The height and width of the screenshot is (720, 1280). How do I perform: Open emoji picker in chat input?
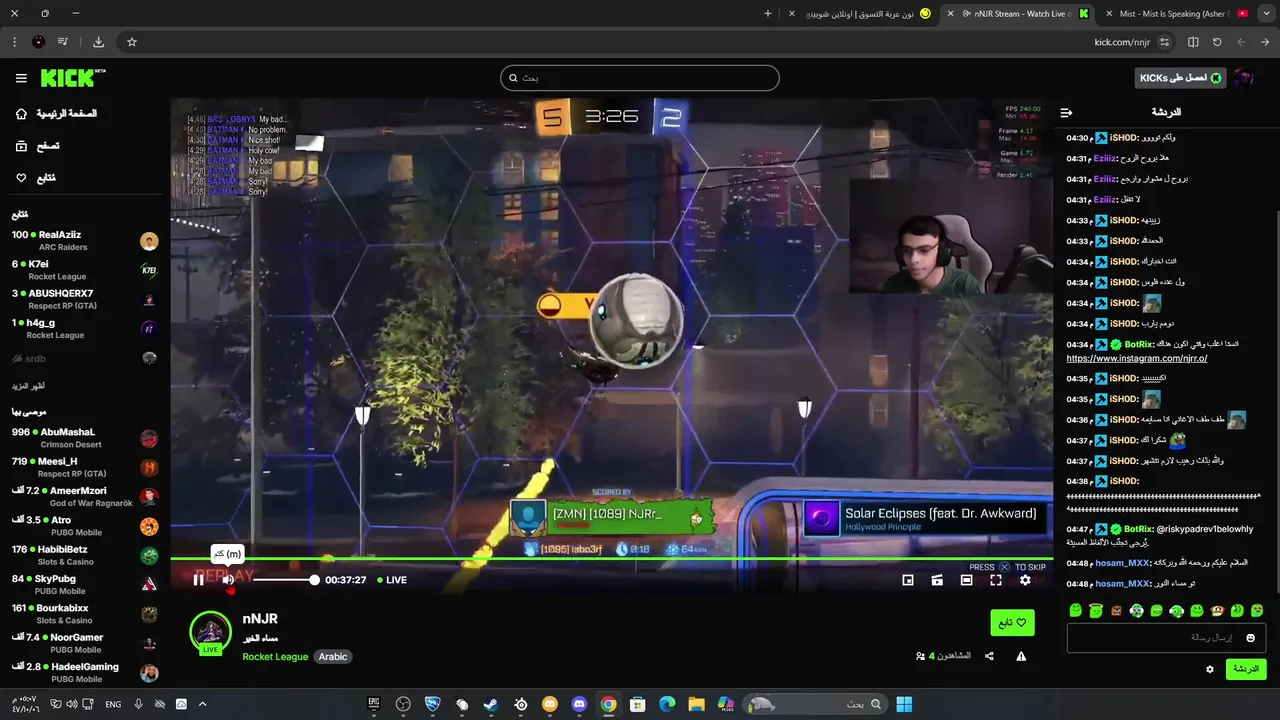[x=1250, y=638]
